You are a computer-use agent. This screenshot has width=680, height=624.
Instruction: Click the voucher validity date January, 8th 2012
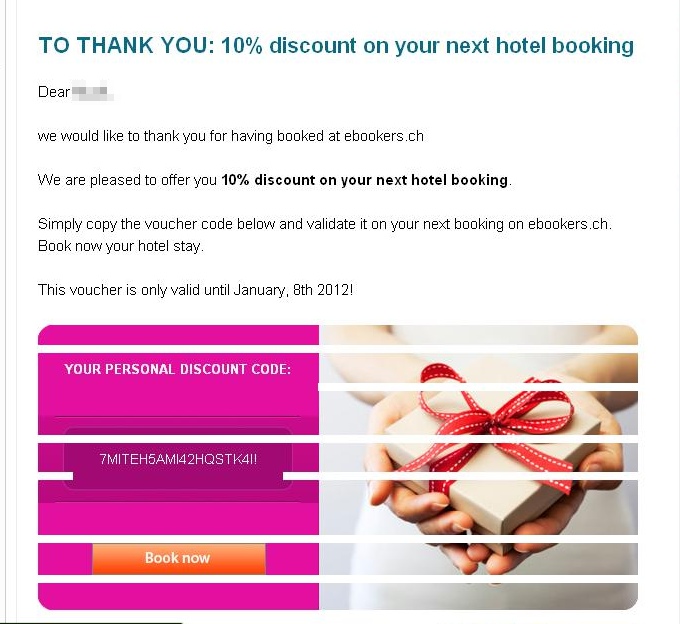click(291, 290)
